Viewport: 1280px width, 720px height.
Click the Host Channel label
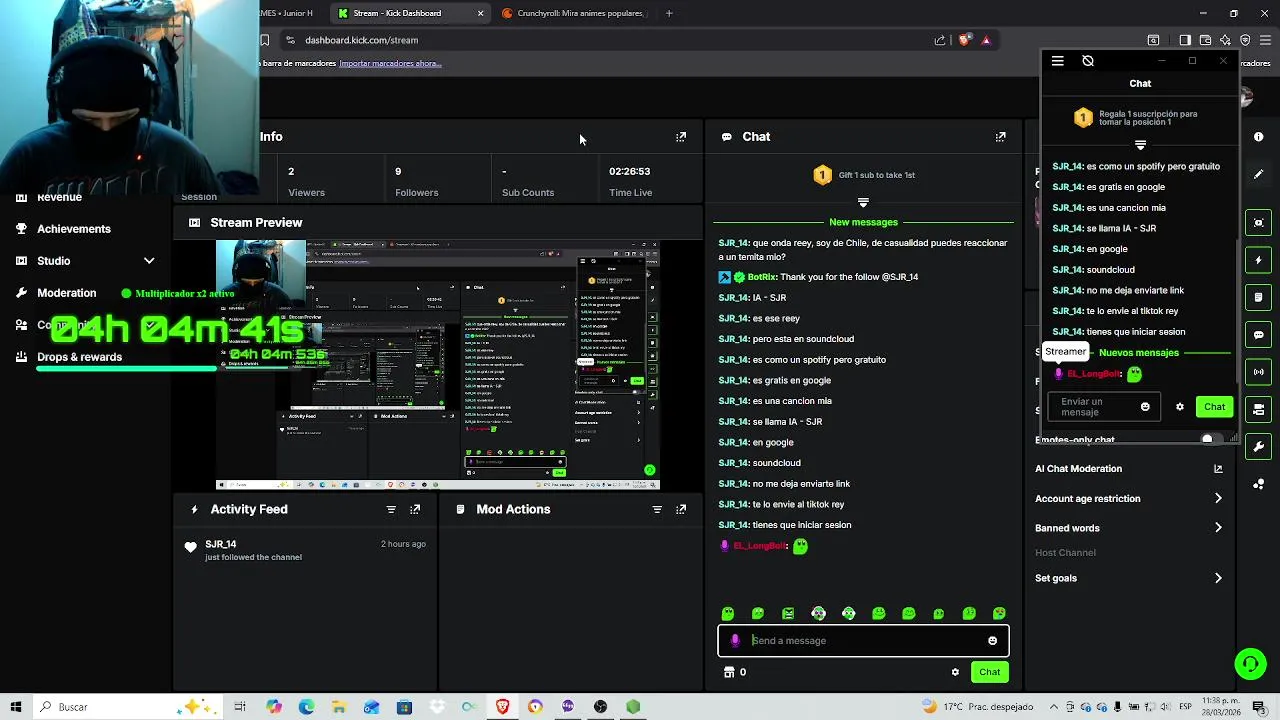click(x=1065, y=553)
